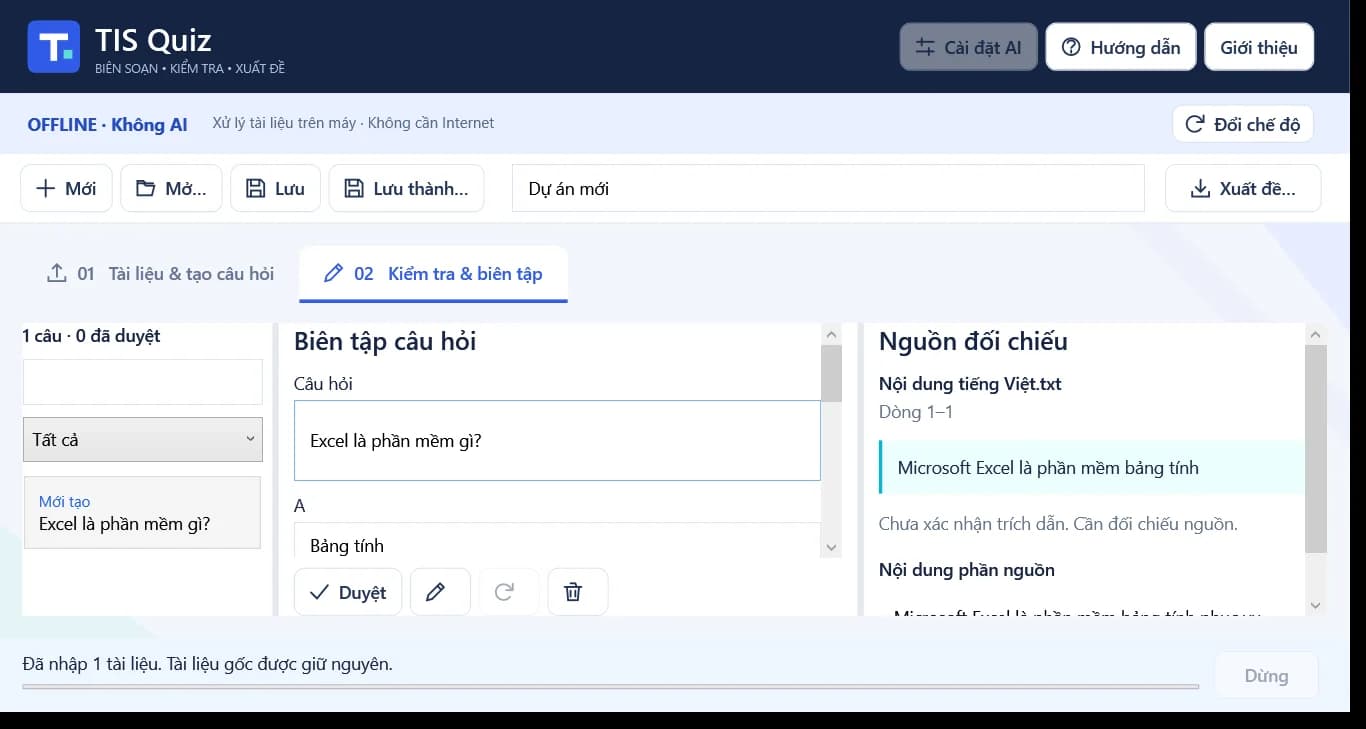Image resolution: width=1366 pixels, height=729 pixels.
Task: Open the Hướng dẫn help guide
Action: (1120, 47)
